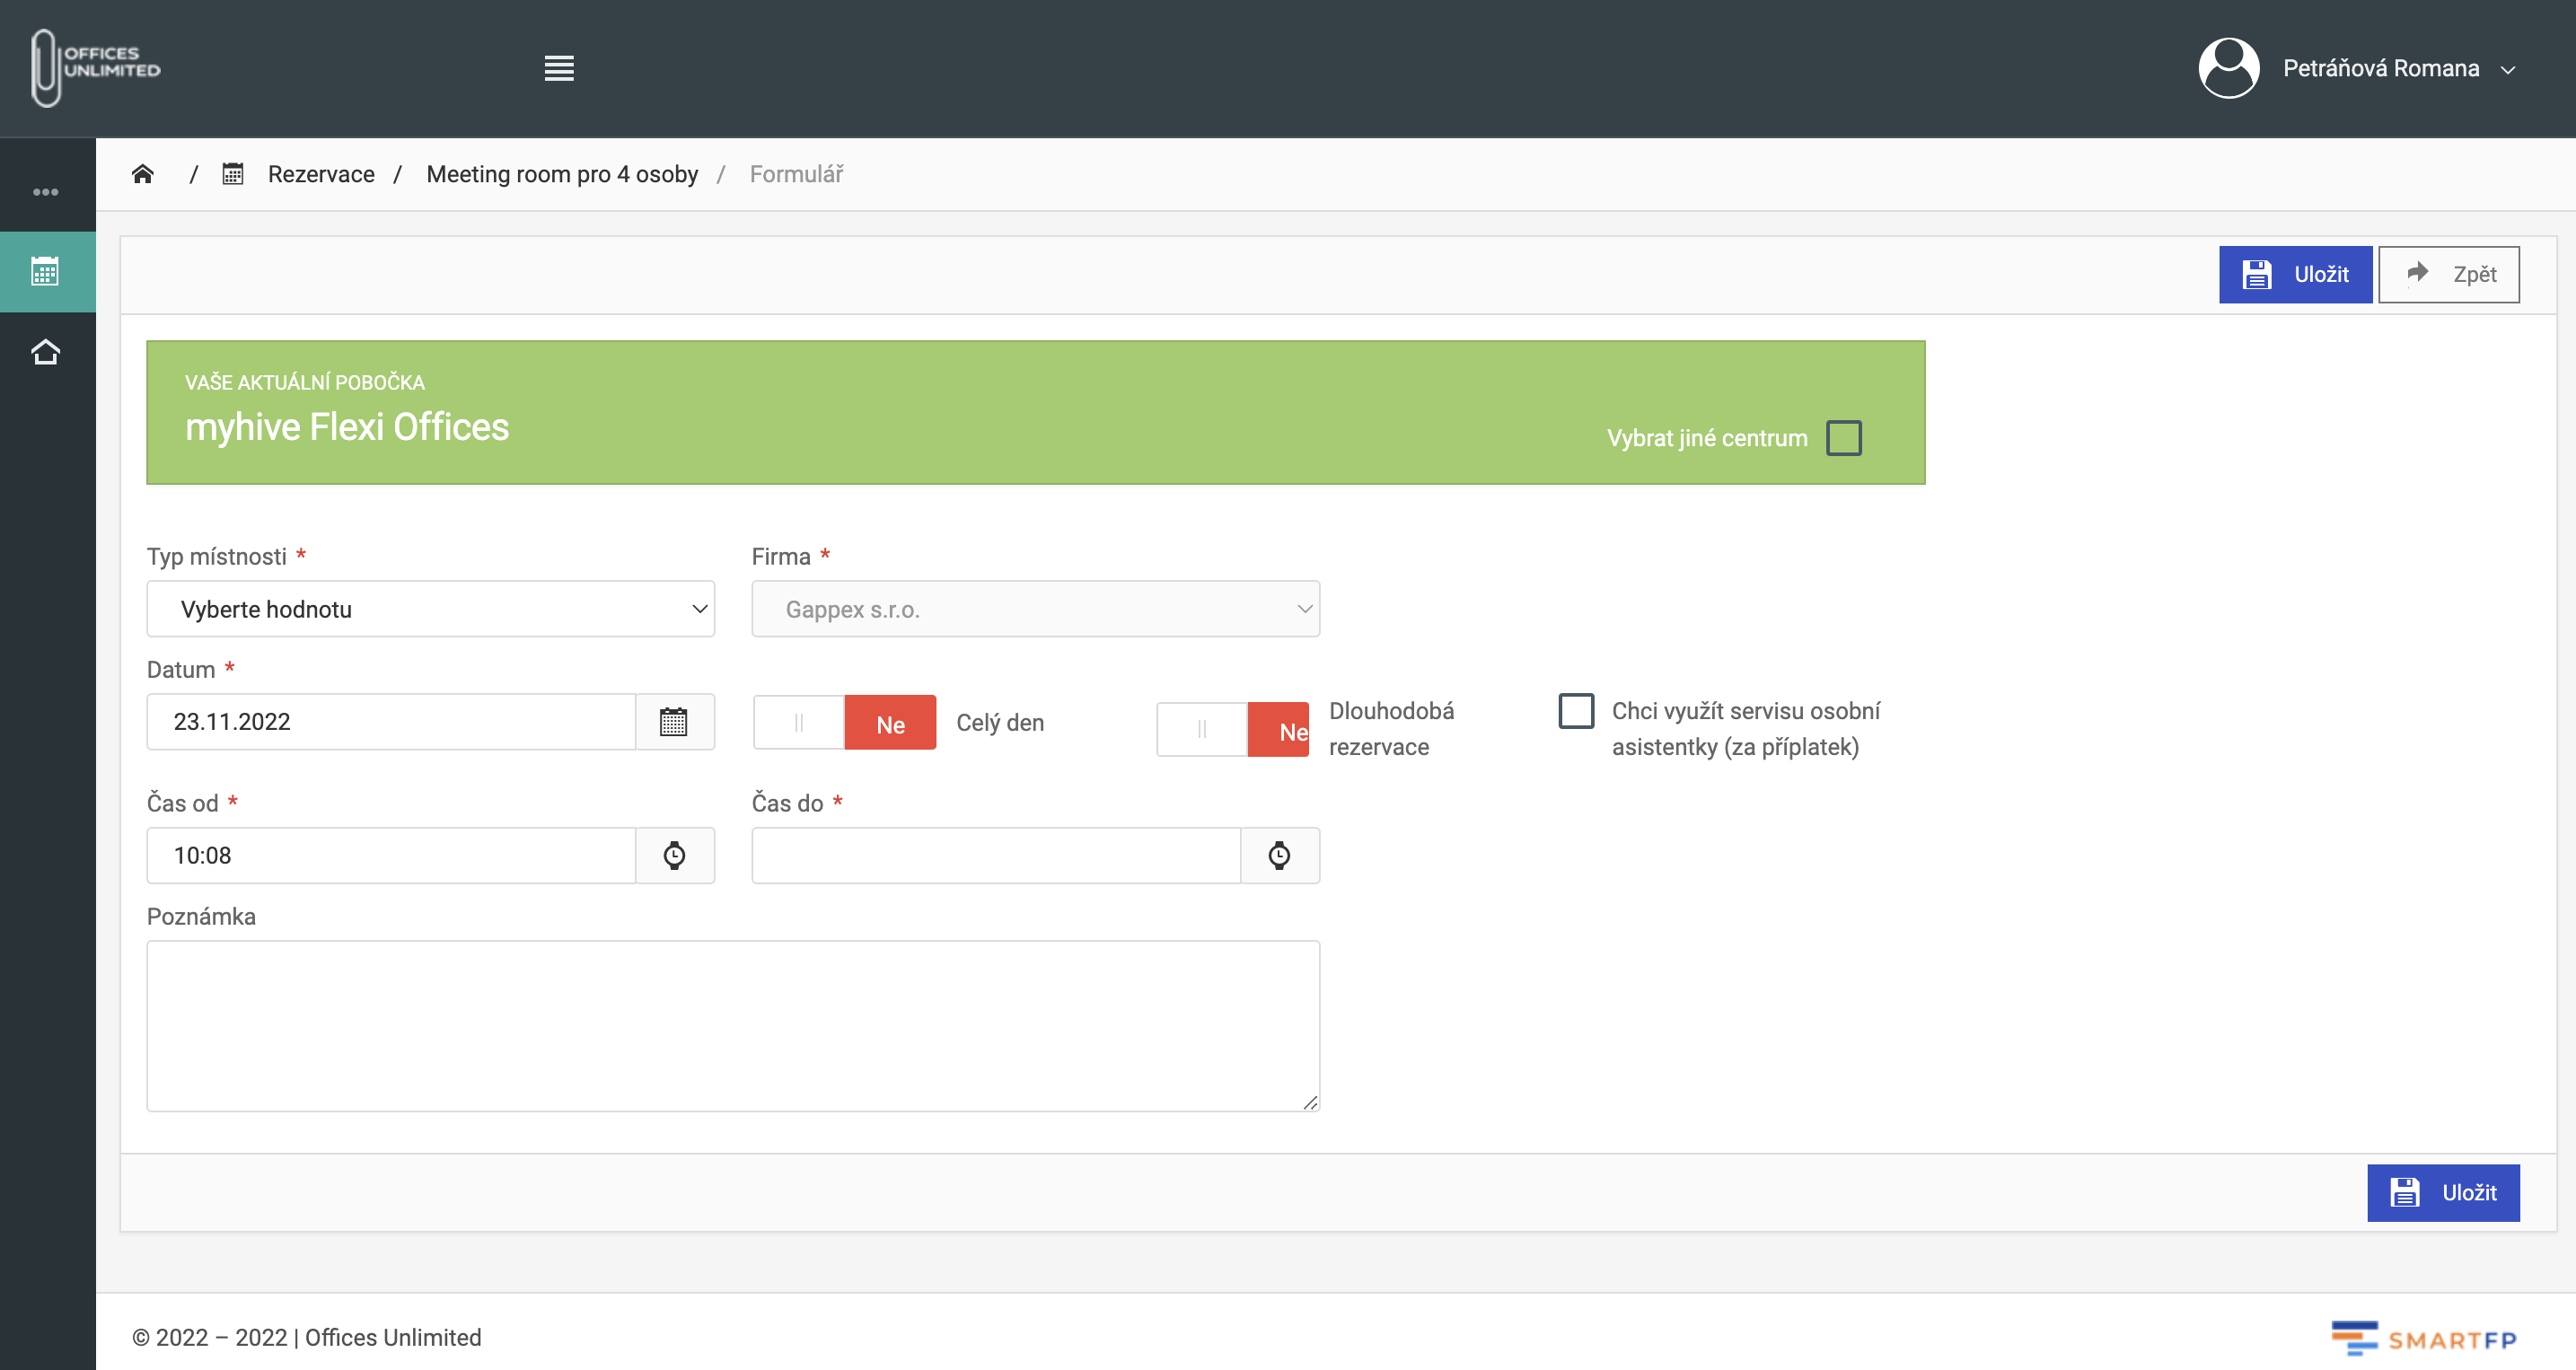Screen dimensions: 2576x1370
Task: Check the Vybrat jiné centrum checkbox
Action: pos(1843,438)
